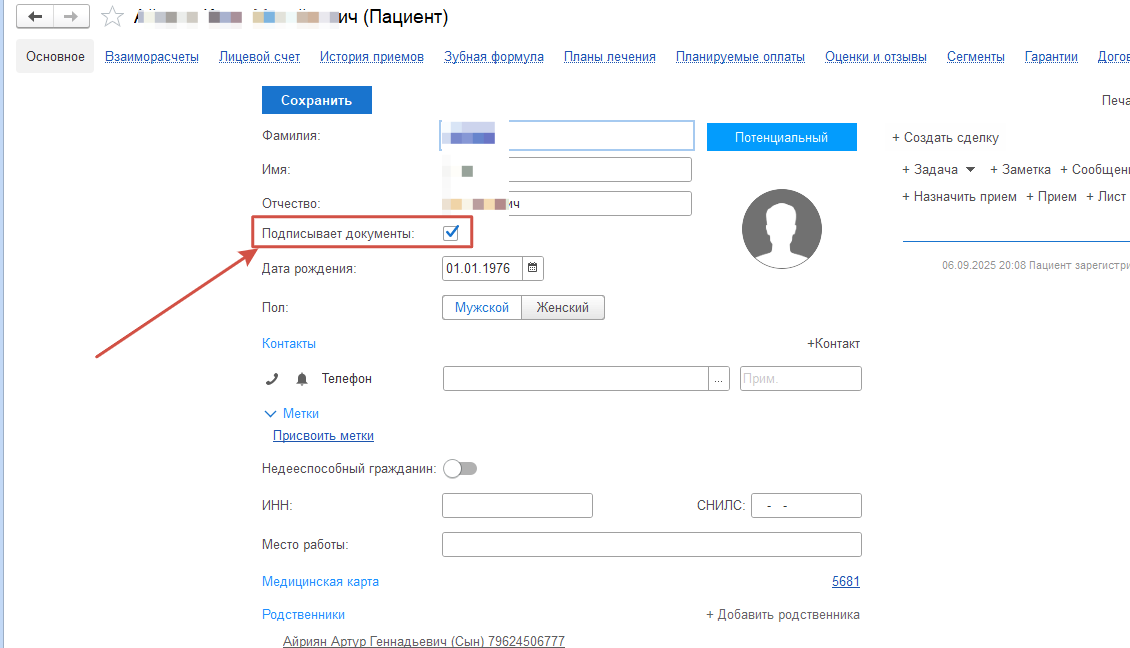Screen dimensions: 1130x648
Task: Open the date of birth calendar picker
Action: [533, 268]
